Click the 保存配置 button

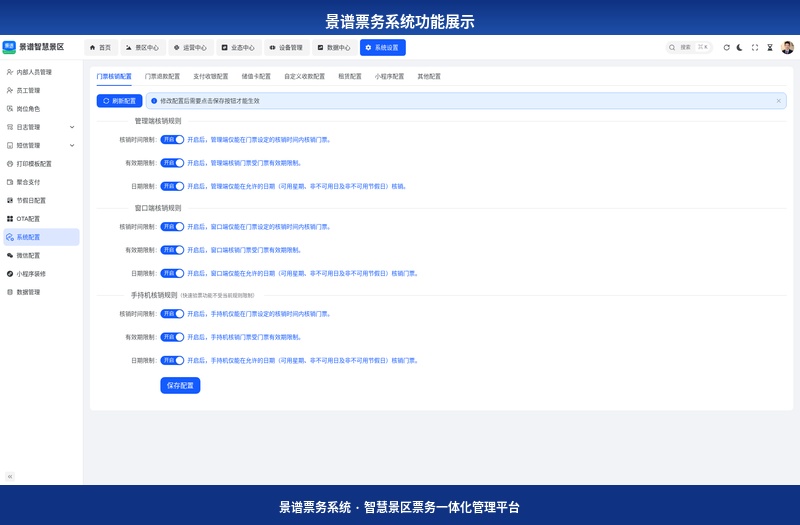180,386
